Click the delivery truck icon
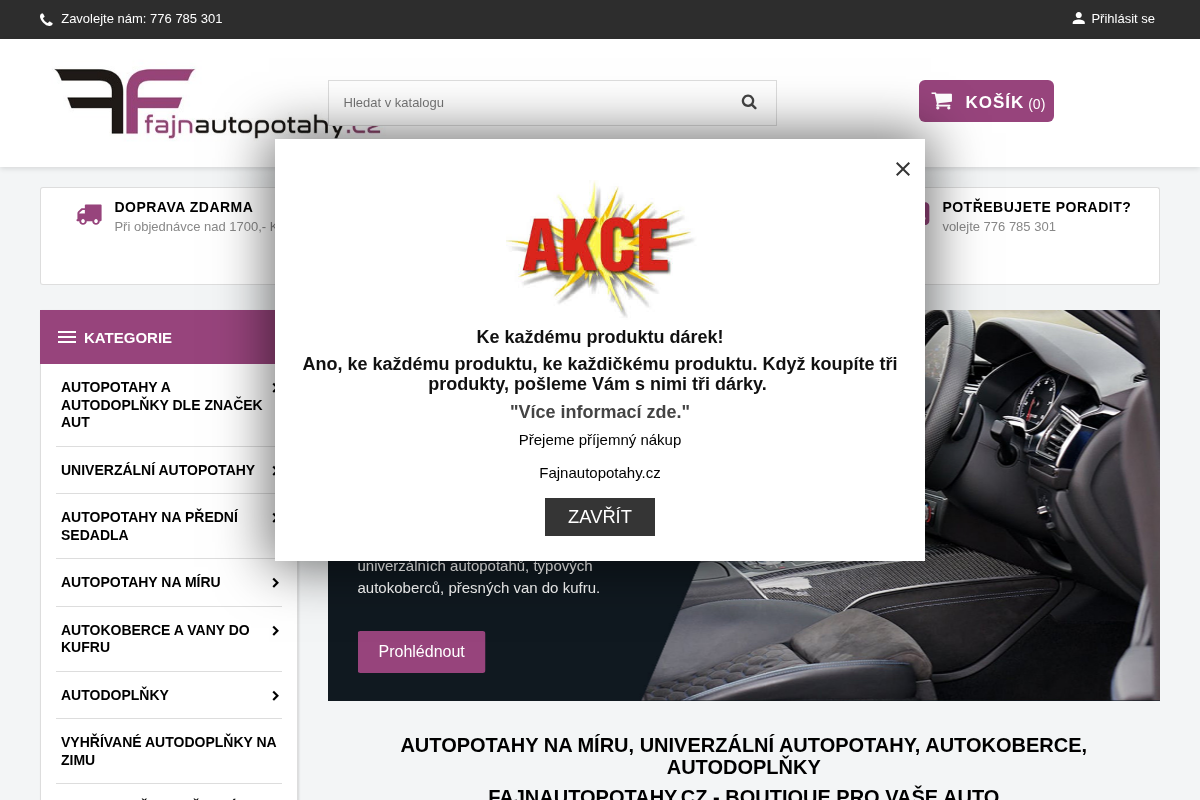Image resolution: width=1200 pixels, height=800 pixels. (89, 215)
